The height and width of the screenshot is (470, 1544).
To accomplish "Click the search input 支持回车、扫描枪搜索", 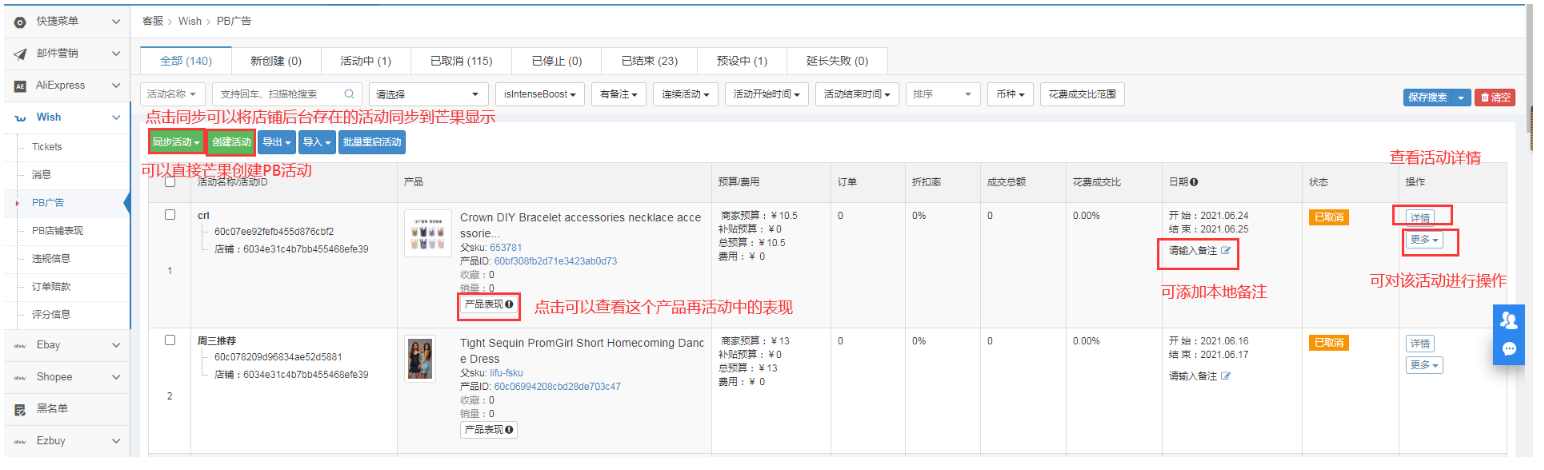I will click(x=289, y=94).
